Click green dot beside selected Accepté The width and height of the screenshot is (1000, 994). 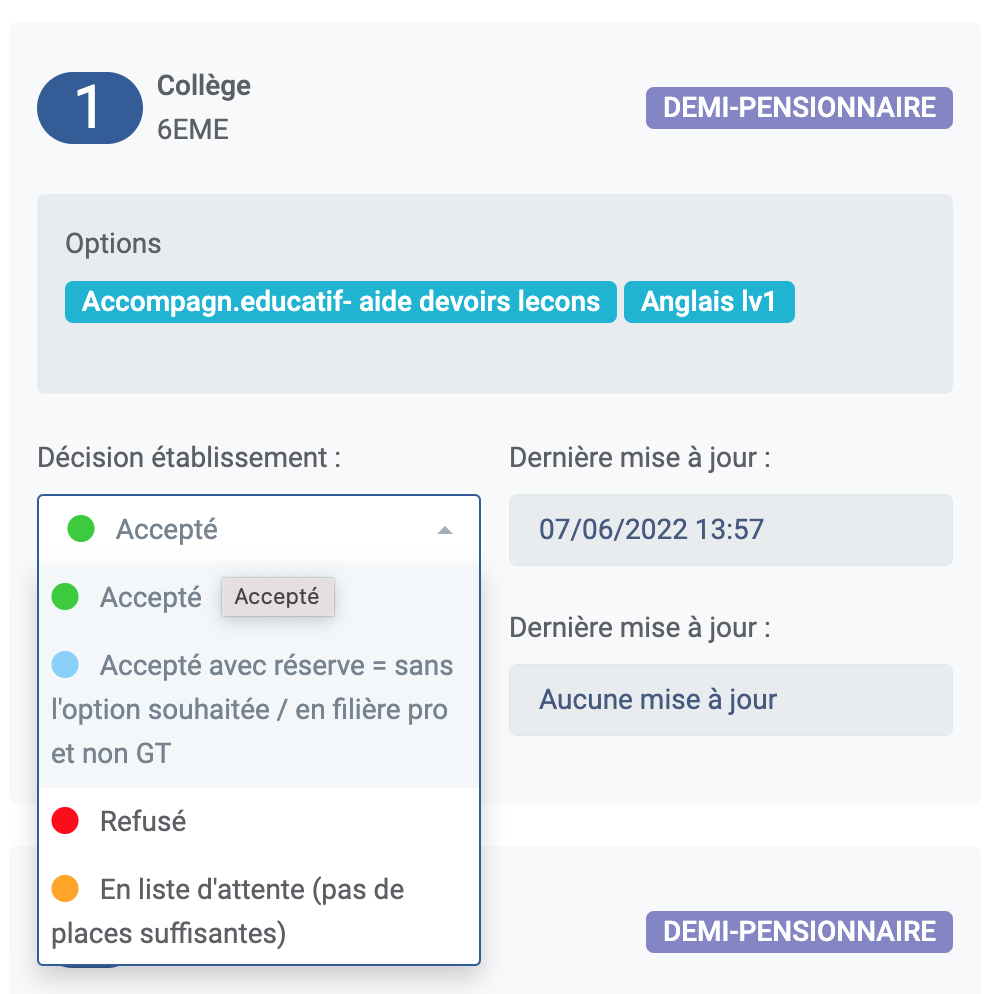[81, 529]
